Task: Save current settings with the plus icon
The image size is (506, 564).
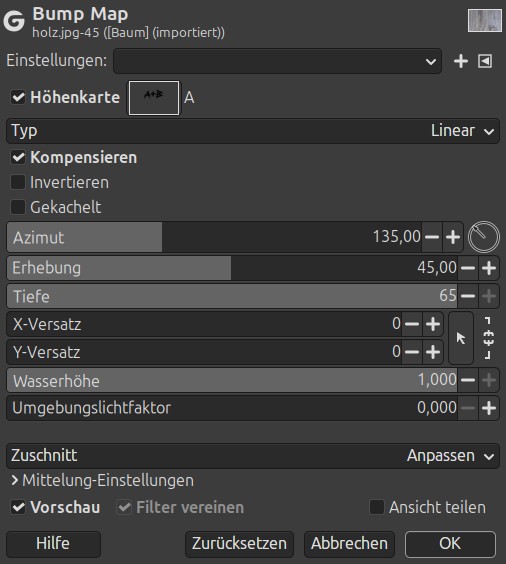Action: click(x=461, y=61)
